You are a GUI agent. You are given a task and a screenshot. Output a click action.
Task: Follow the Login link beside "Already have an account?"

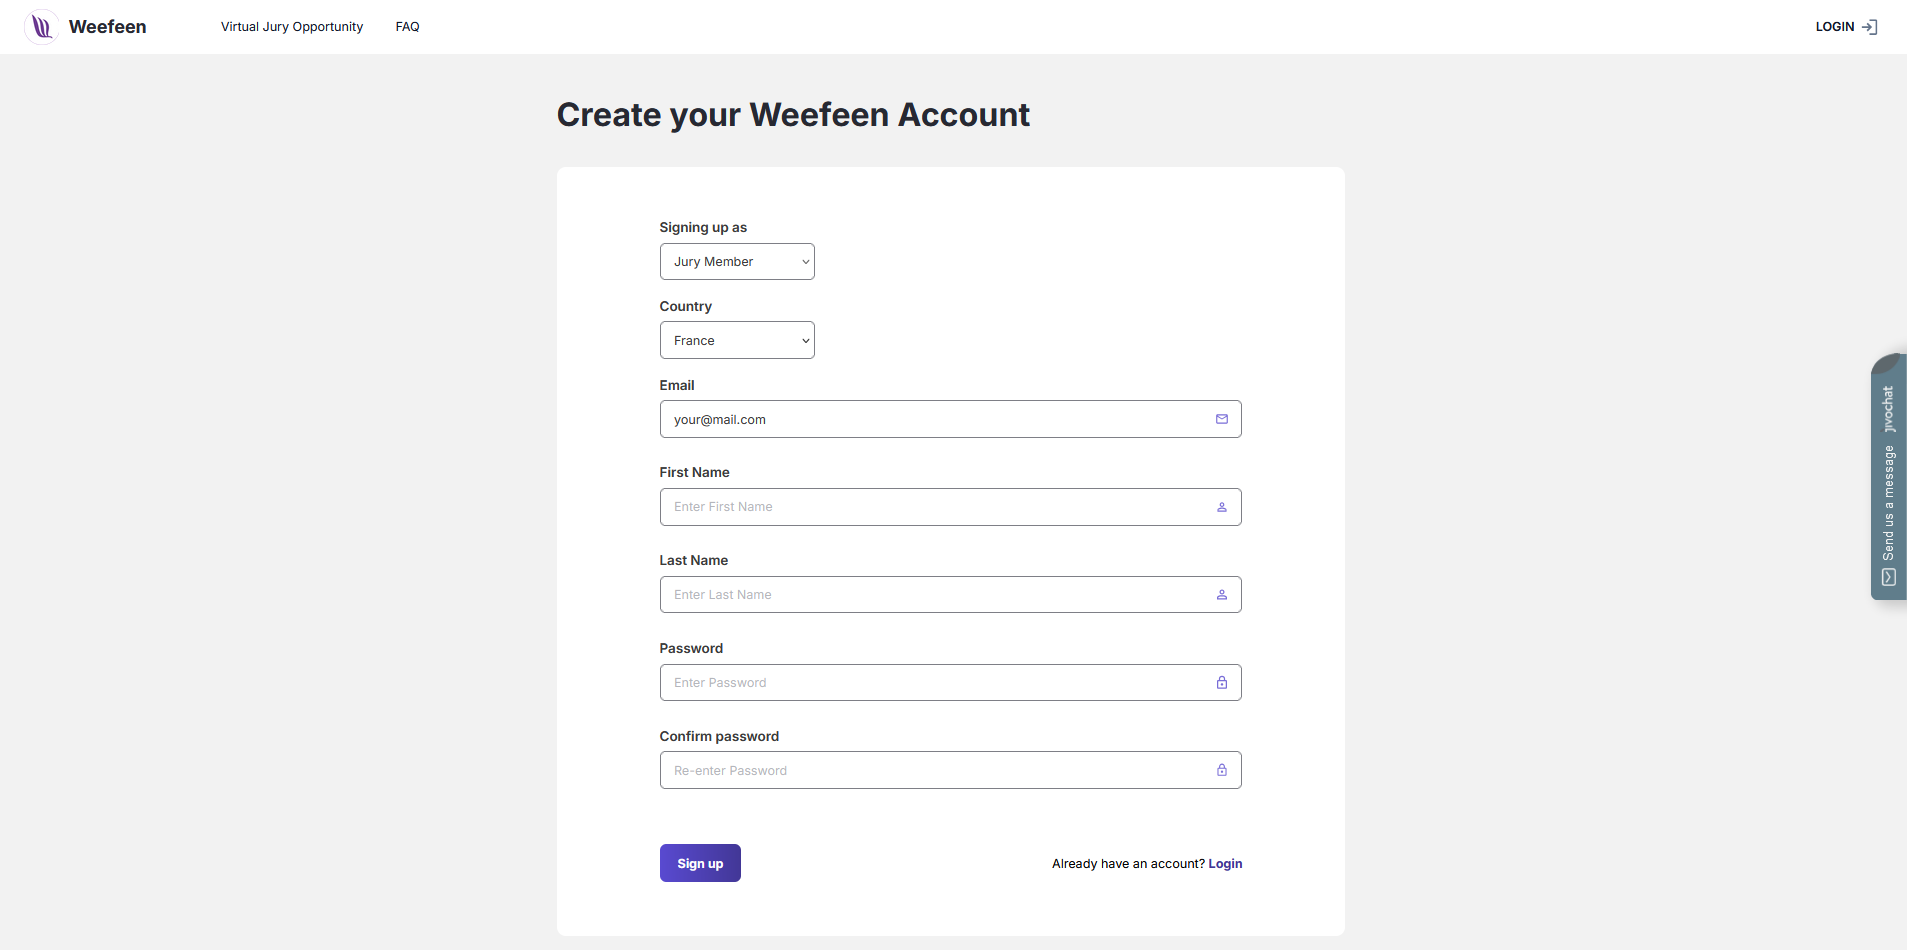(x=1225, y=864)
